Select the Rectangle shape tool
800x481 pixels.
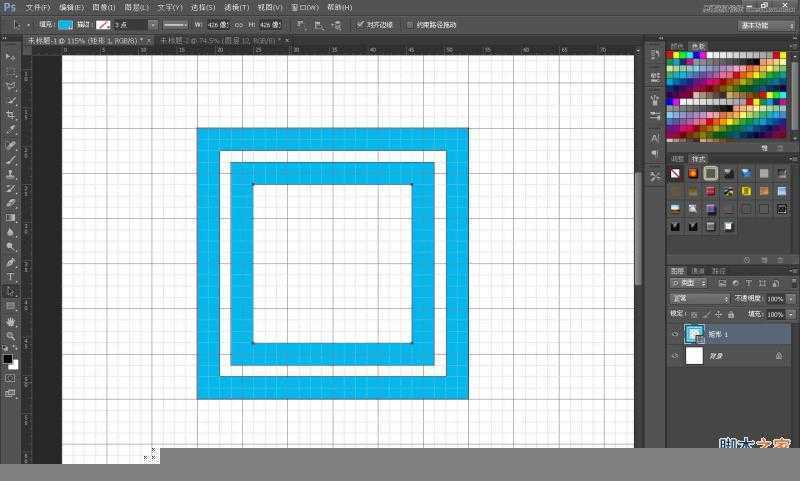[10, 306]
